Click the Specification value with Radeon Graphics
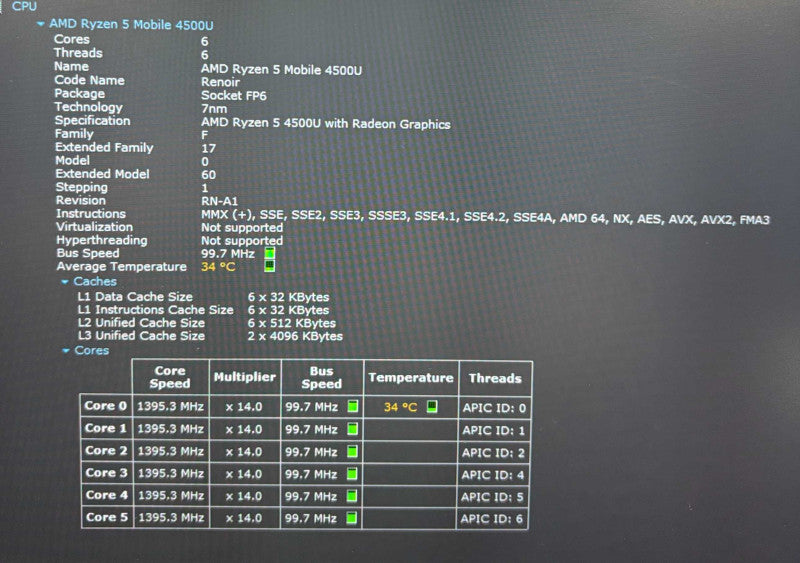800x563 pixels. [326, 124]
